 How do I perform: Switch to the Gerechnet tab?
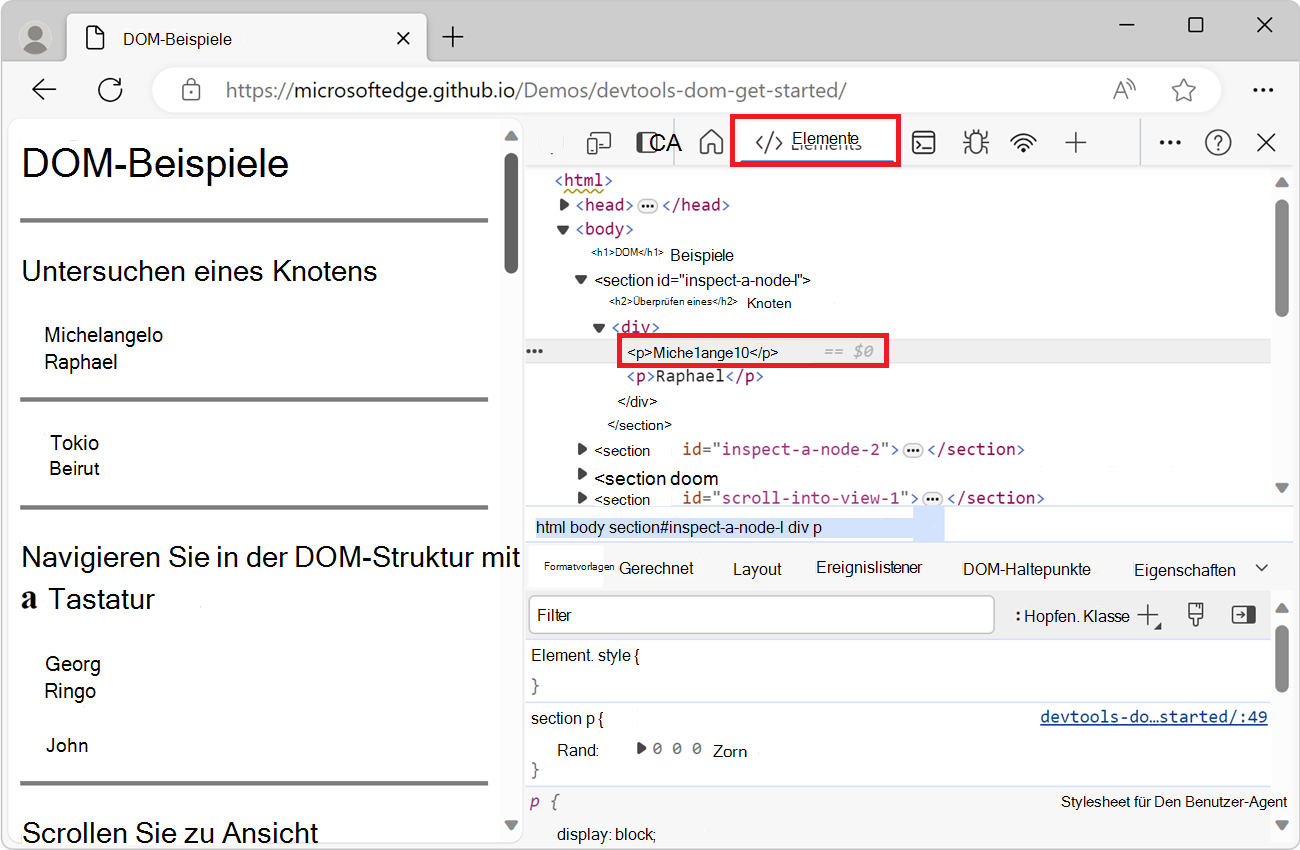pos(656,568)
